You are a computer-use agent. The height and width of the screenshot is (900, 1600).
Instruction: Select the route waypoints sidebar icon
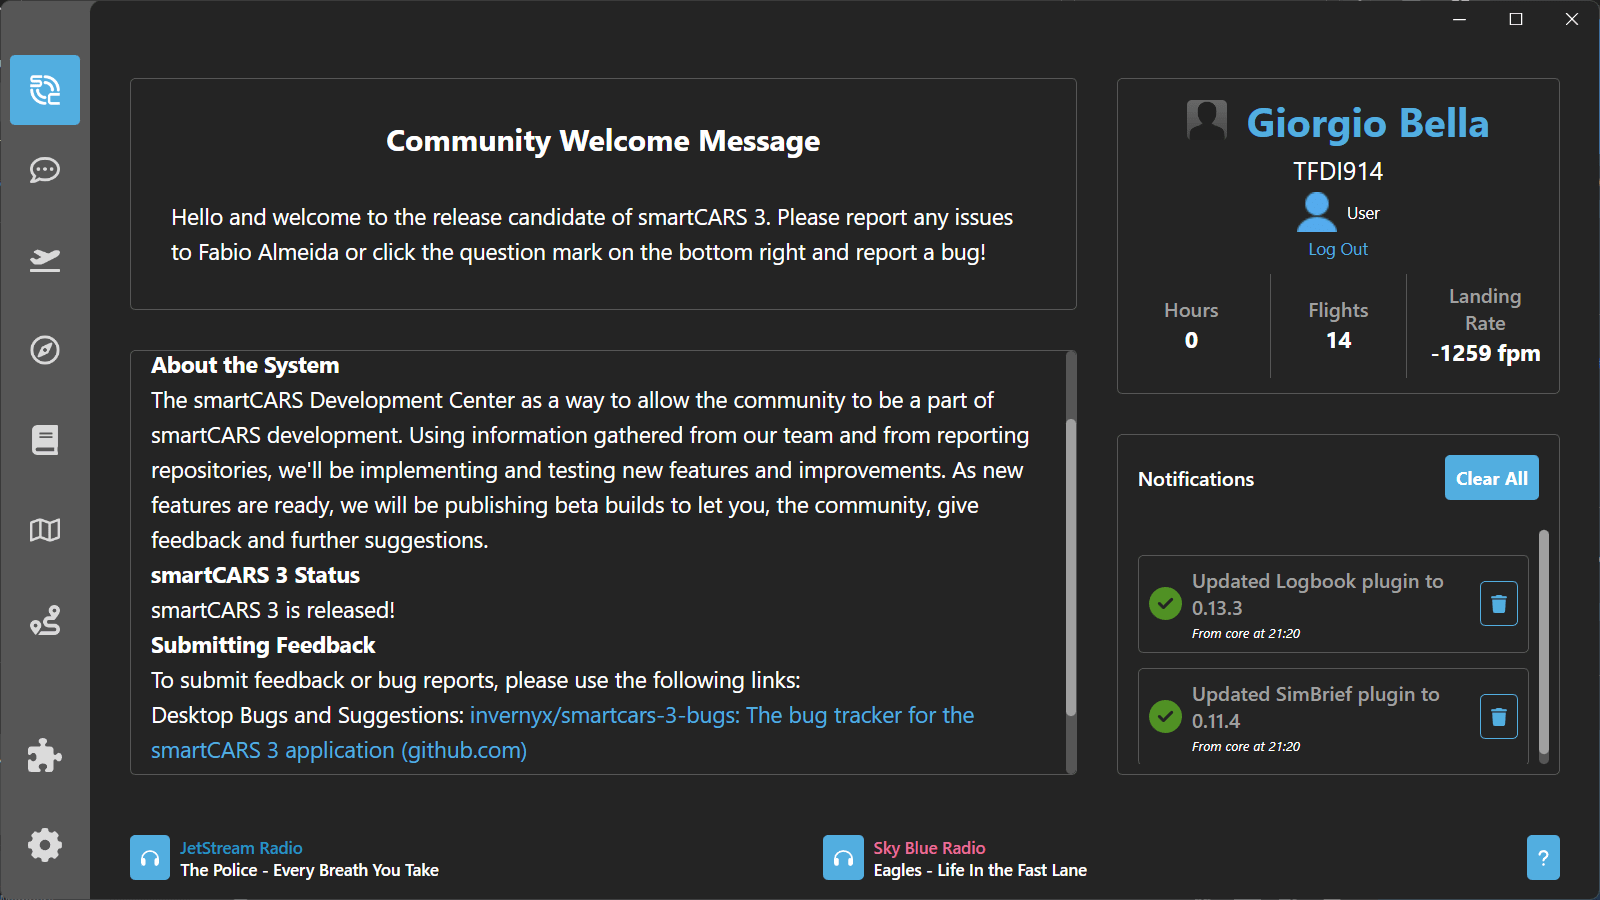pyautogui.click(x=45, y=621)
